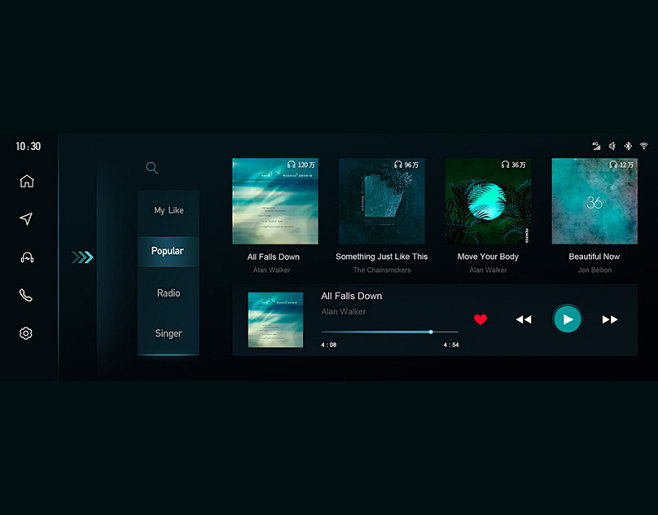Viewport: 658px width, 515px height.
Task: Open the Settings gear icon
Action: 27,333
